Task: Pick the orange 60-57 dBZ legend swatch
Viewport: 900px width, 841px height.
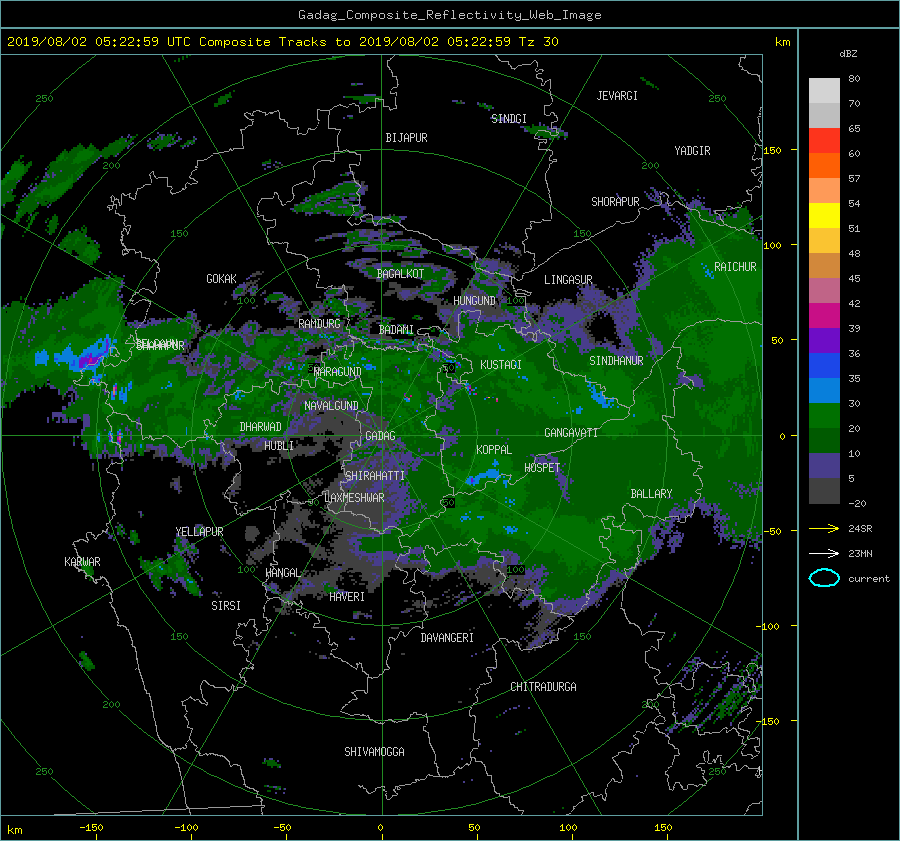Action: click(824, 166)
